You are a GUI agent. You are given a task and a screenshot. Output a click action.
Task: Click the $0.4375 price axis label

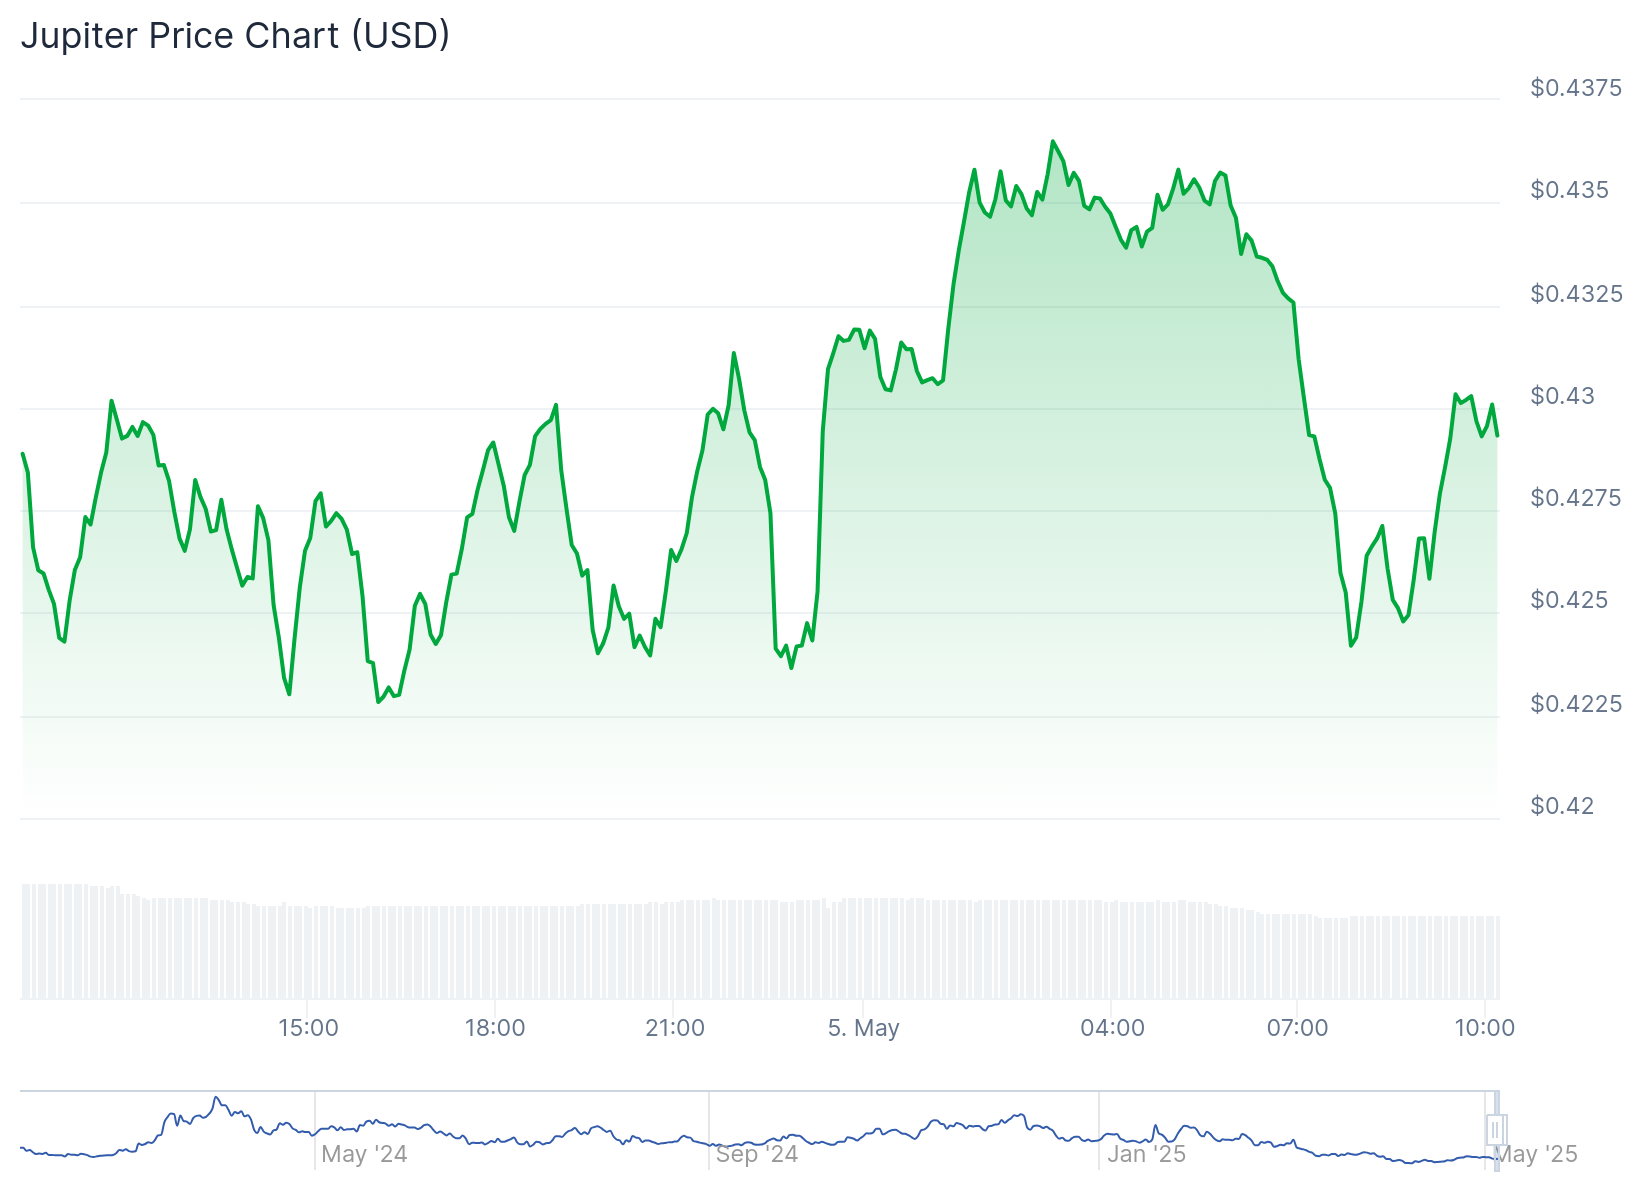(x=1575, y=88)
